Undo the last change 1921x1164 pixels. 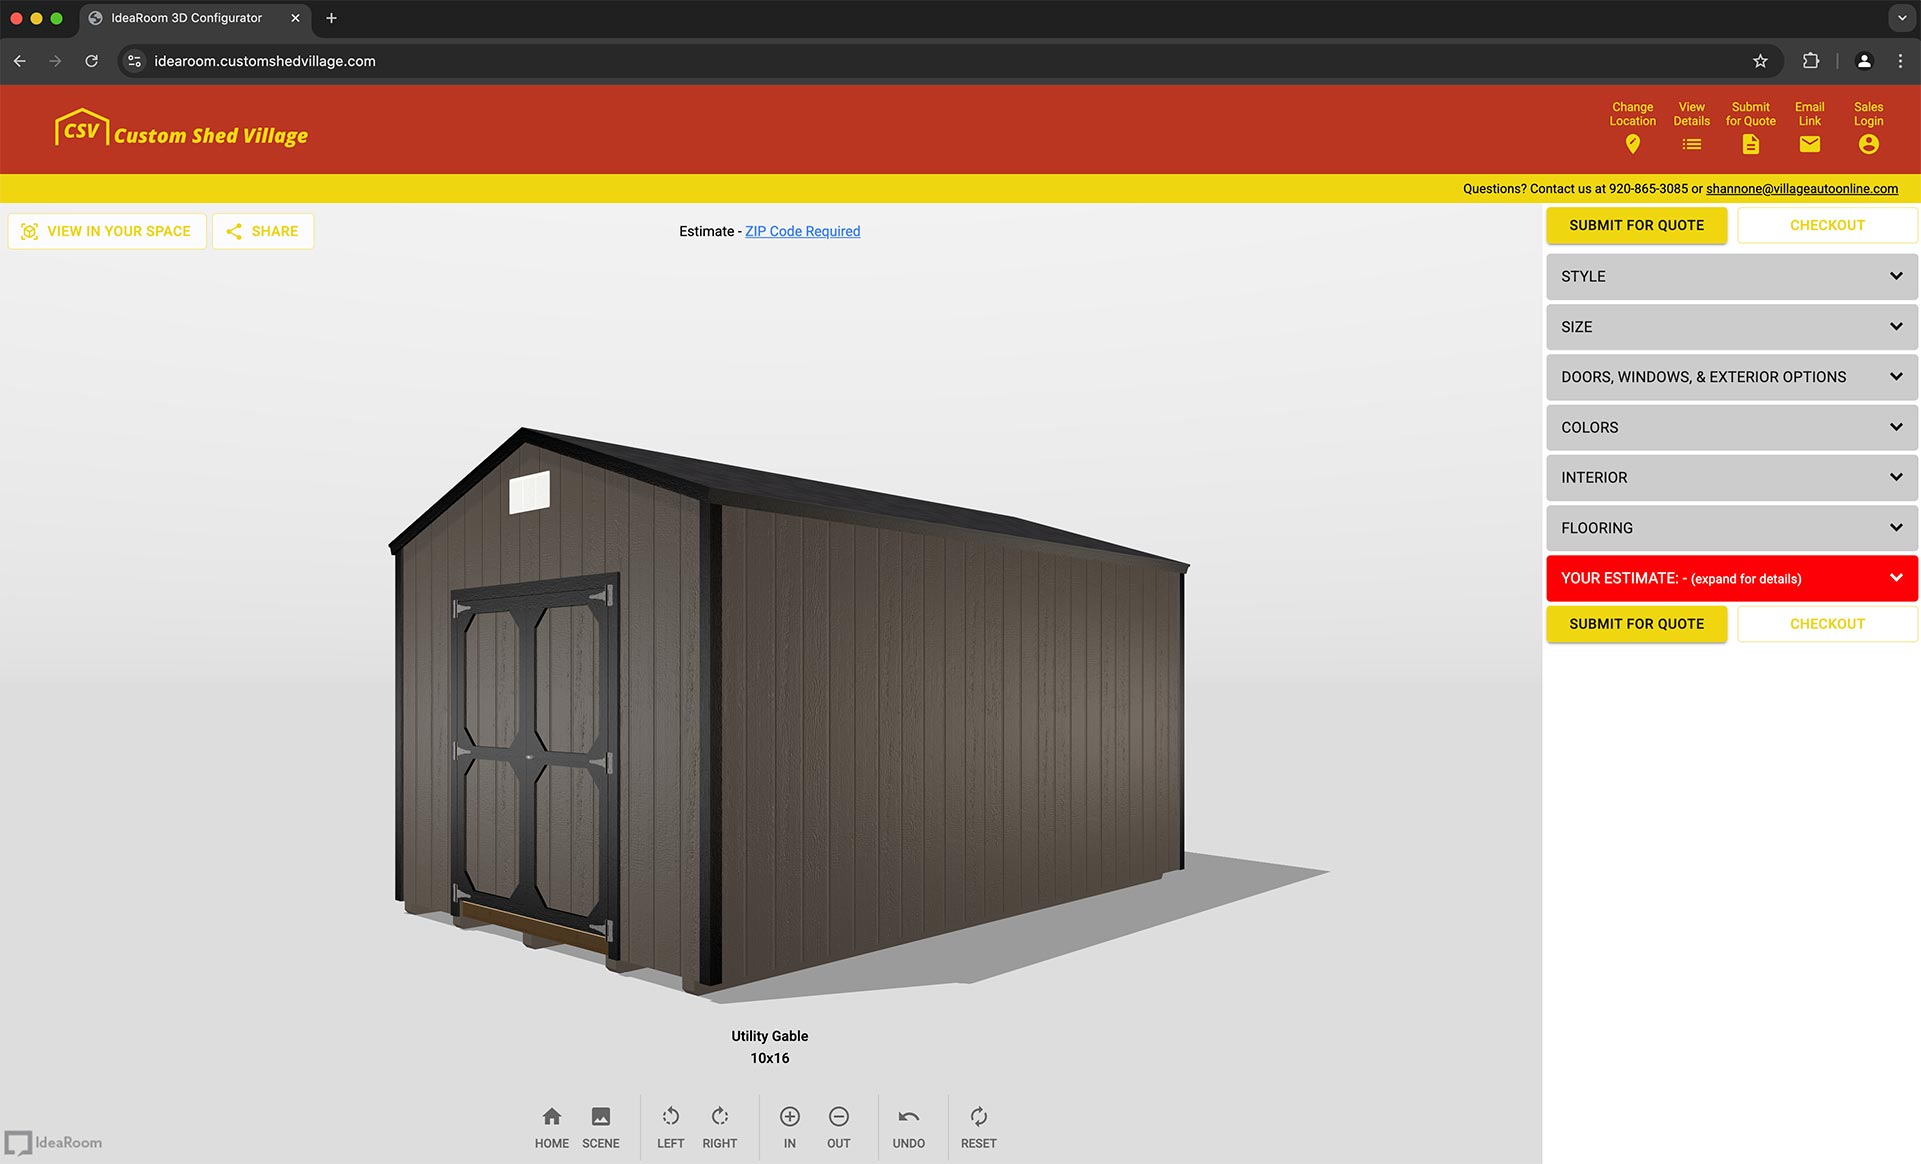click(908, 1117)
